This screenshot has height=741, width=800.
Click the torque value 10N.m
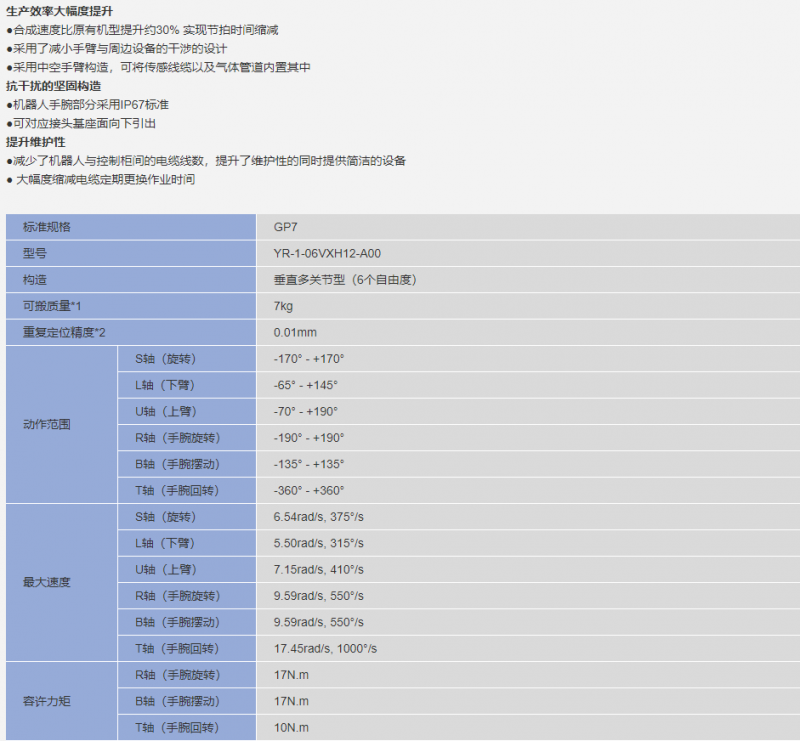coord(291,728)
